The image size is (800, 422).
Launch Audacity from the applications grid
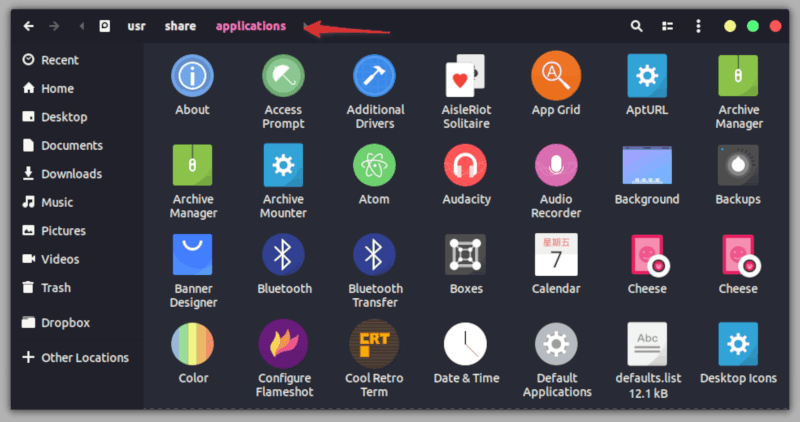click(466, 165)
